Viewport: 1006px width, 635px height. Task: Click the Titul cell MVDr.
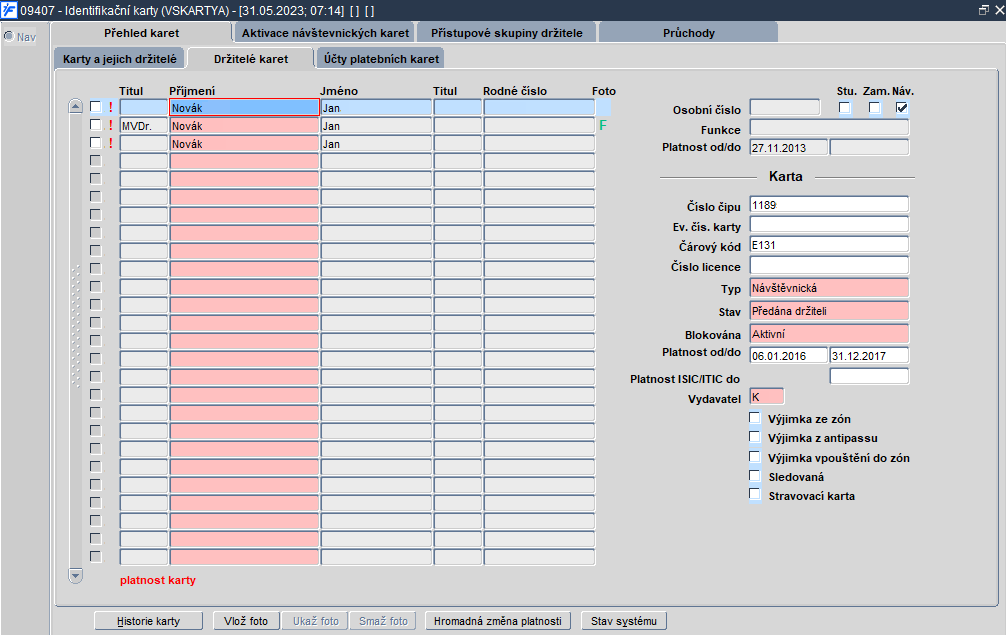pos(144,125)
